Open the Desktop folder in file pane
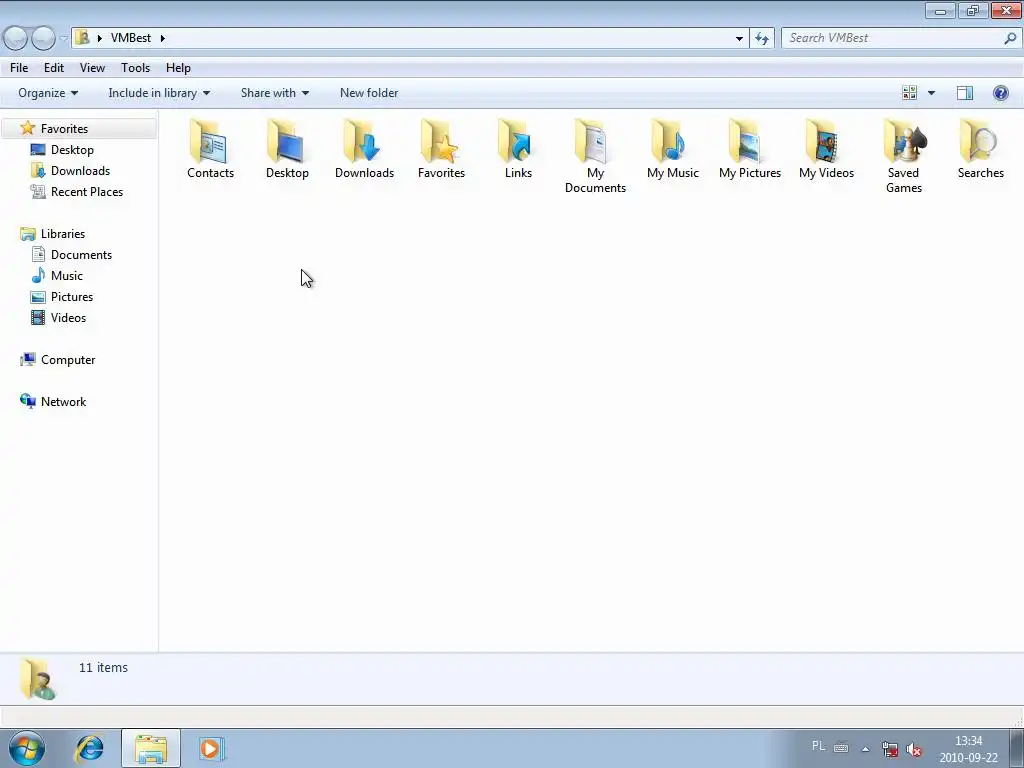The image size is (1024, 768). 287,149
